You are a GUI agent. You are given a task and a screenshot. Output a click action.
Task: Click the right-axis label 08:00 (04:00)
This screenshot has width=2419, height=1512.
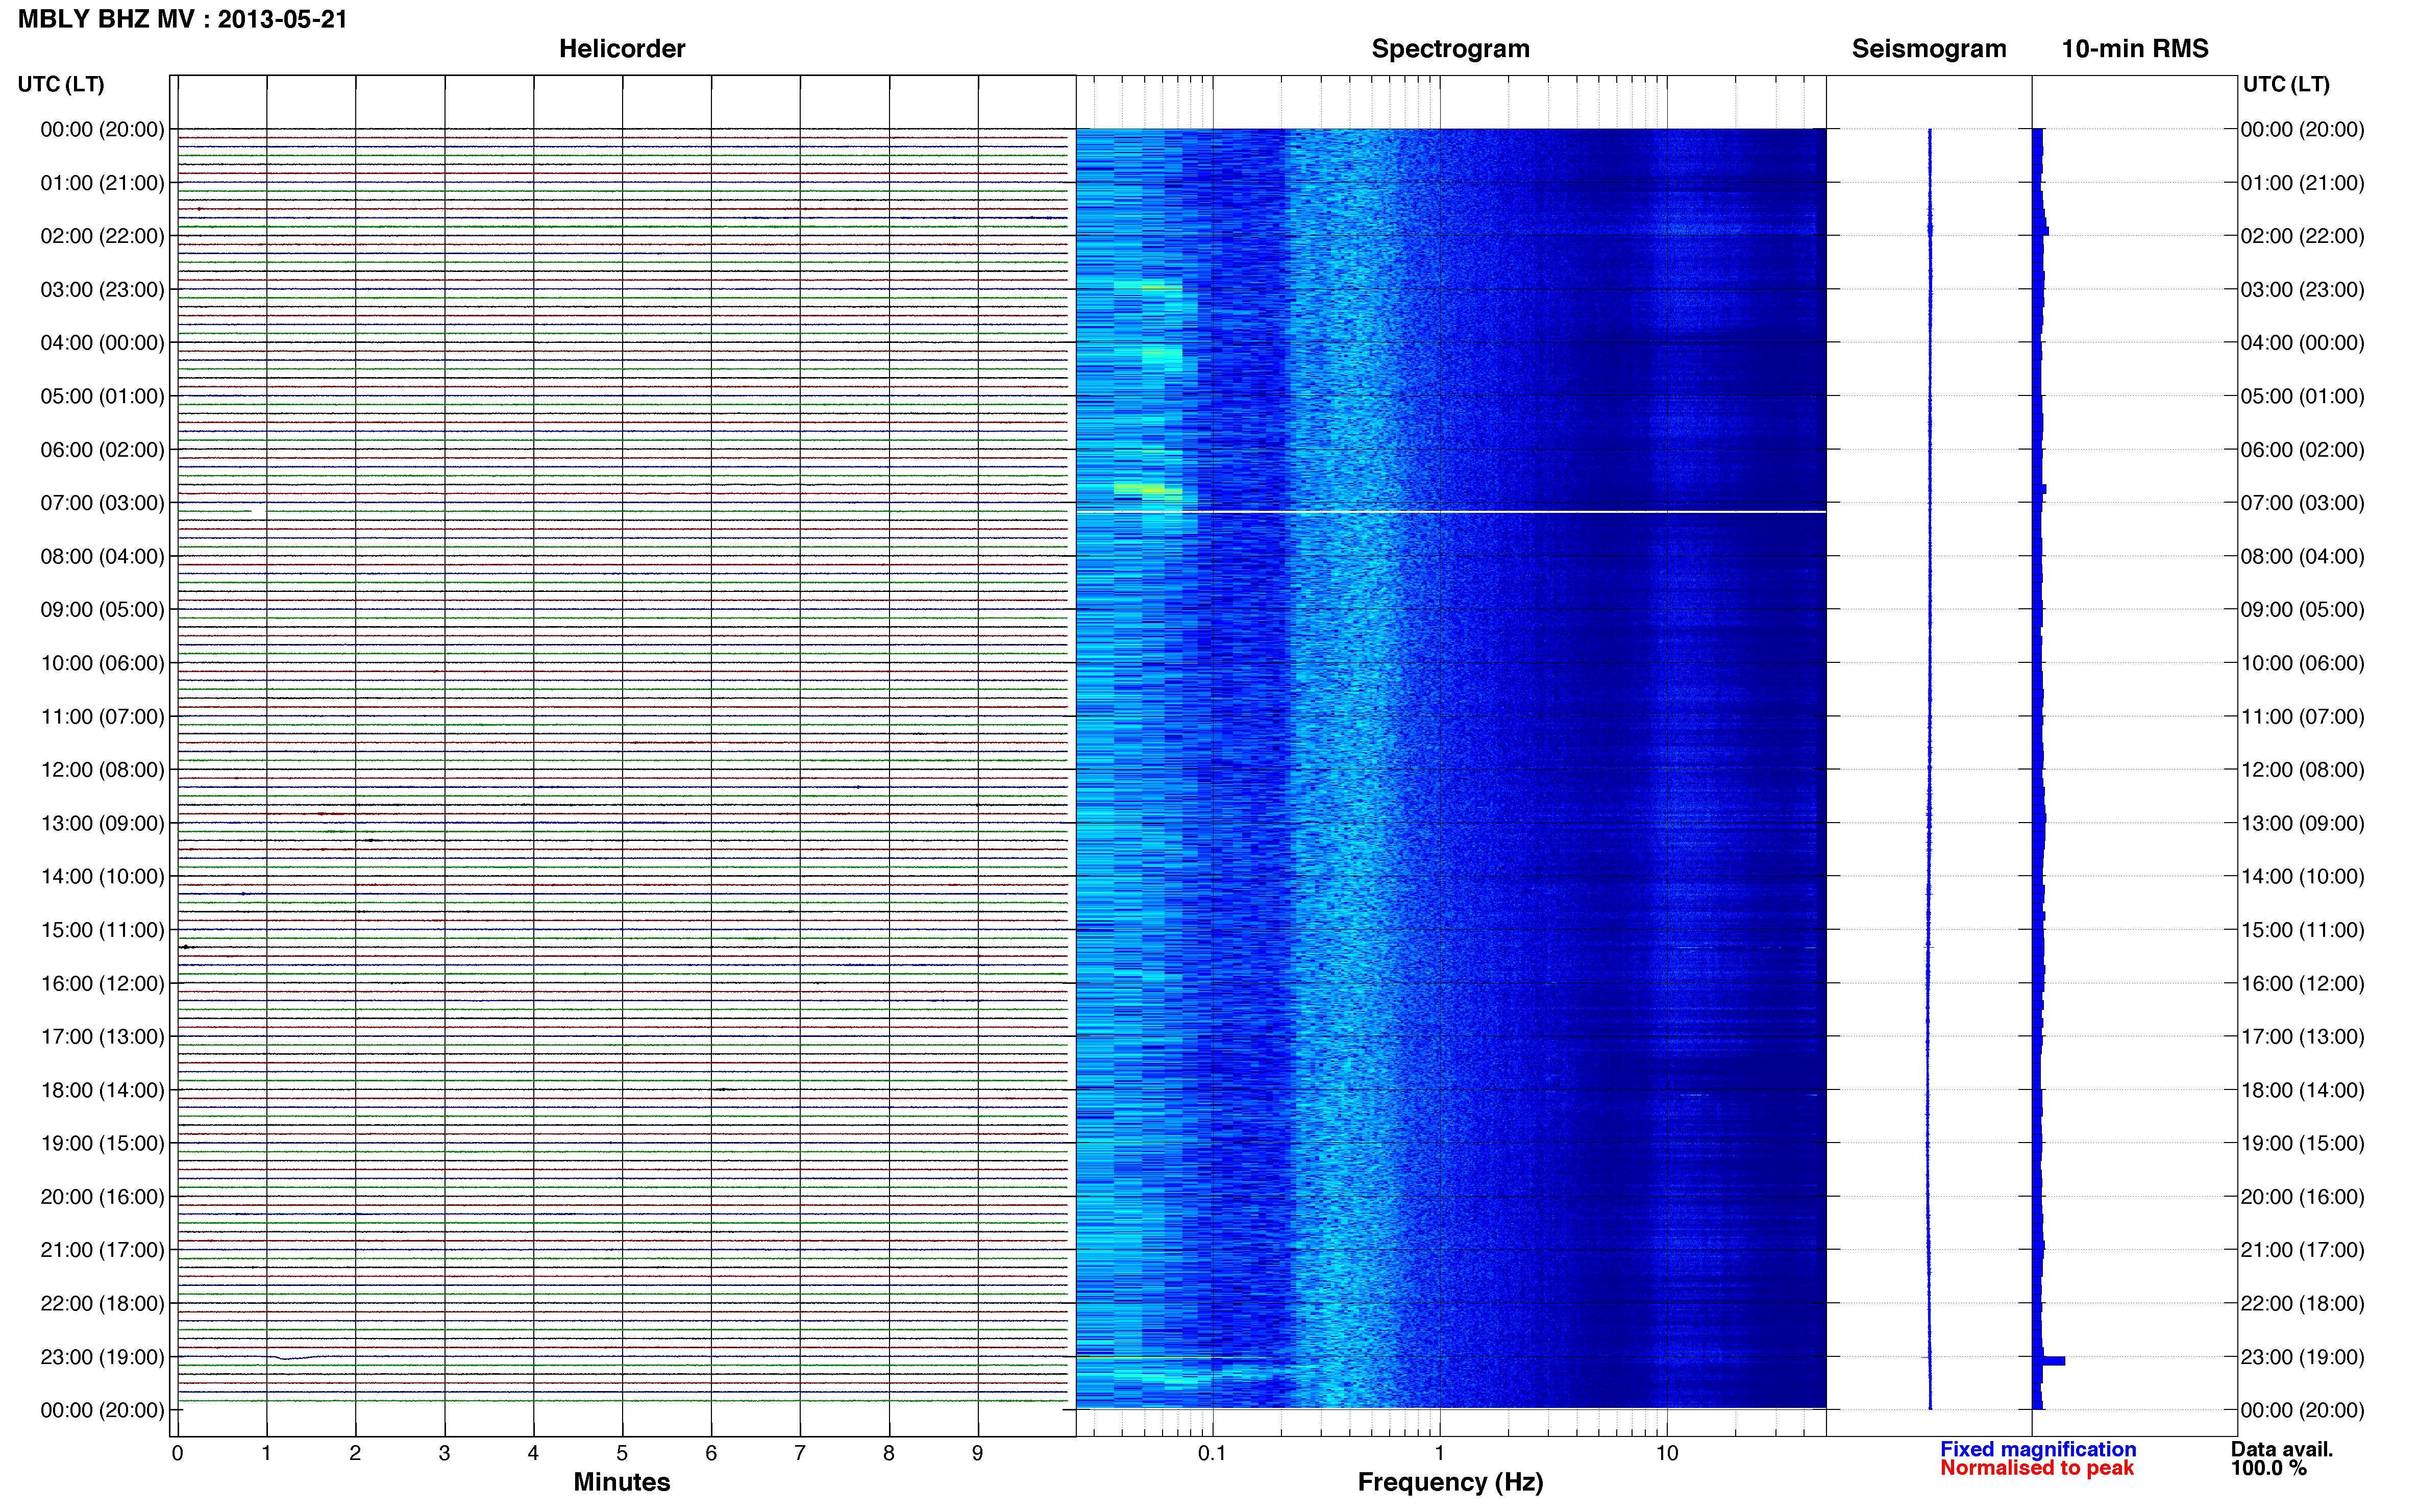point(2302,556)
